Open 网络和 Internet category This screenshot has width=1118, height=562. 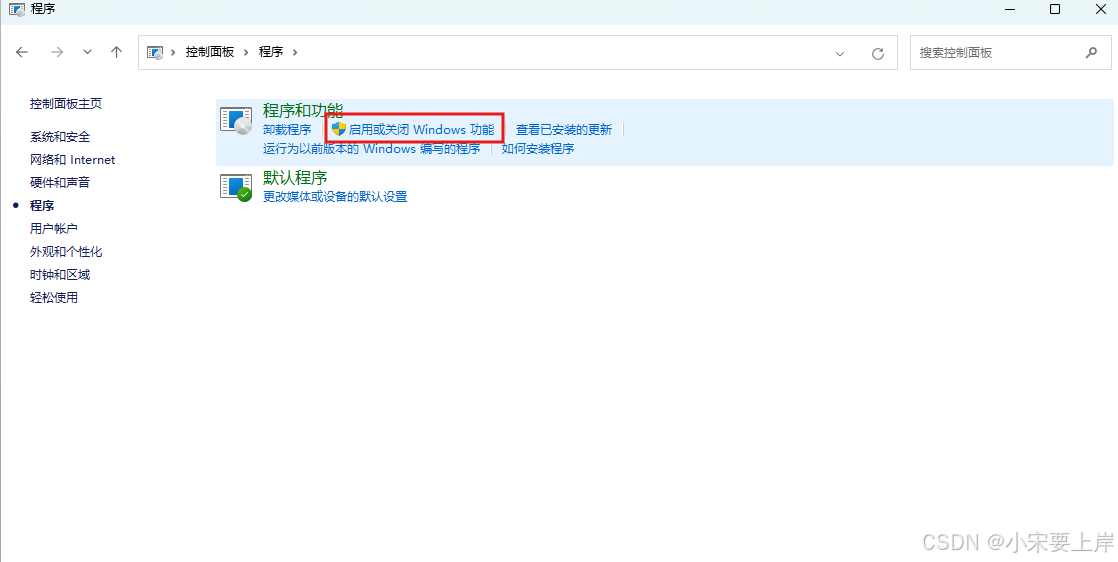click(x=73, y=160)
